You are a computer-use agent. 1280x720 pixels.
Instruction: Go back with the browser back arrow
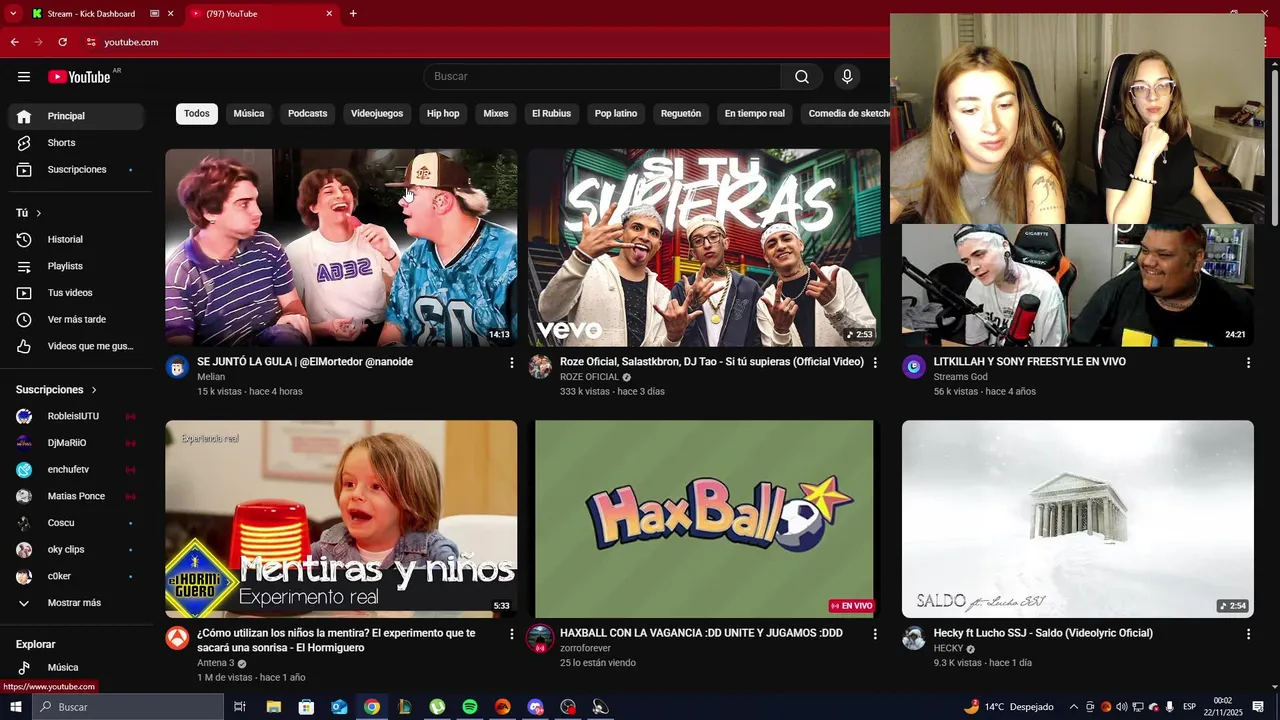tap(15, 42)
